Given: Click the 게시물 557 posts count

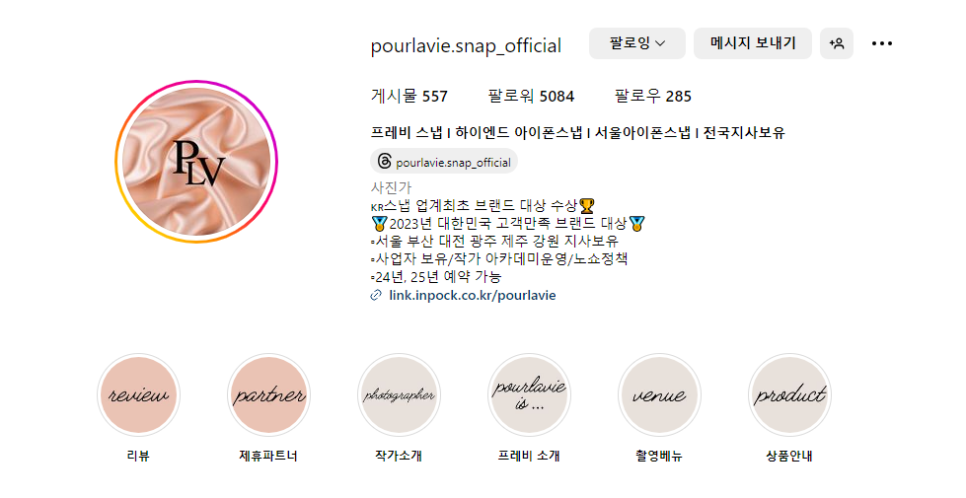Looking at the screenshot, I should click(x=409, y=96).
